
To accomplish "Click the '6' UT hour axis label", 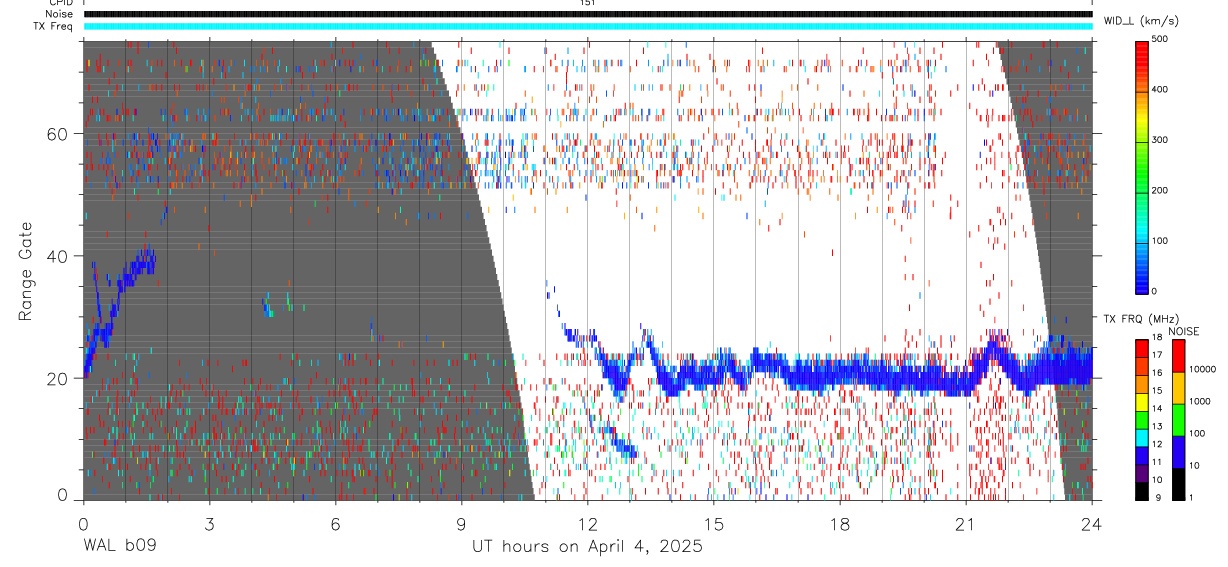I will coord(335,524).
